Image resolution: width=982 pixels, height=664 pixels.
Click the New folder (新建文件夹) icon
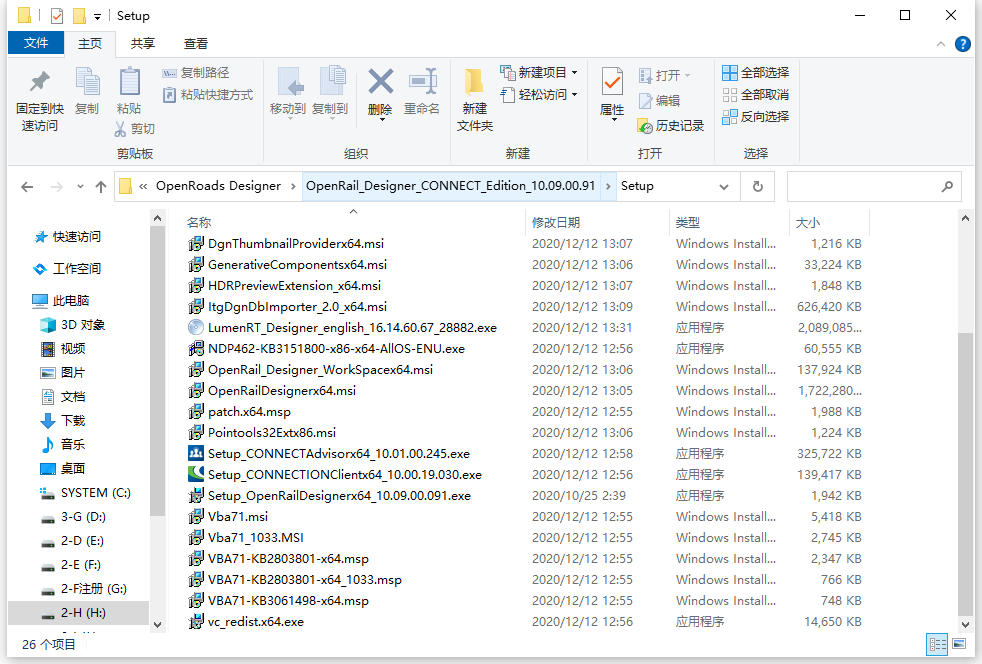[474, 83]
